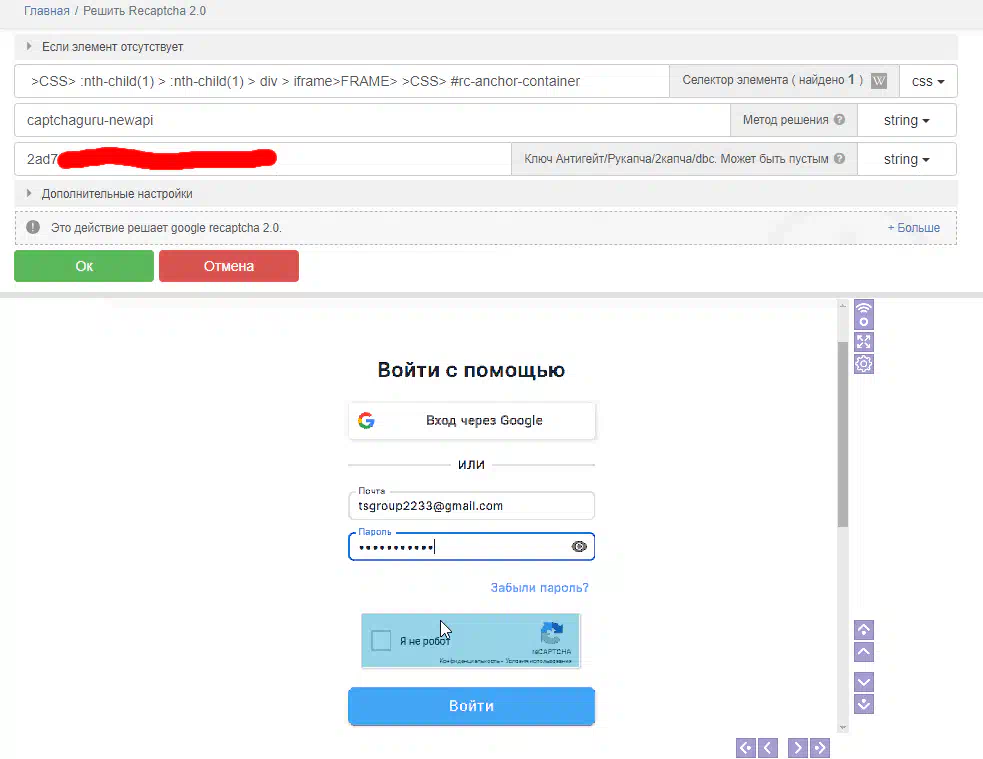
Task: Open the string dropdown for Метод решения
Action: coord(907,120)
